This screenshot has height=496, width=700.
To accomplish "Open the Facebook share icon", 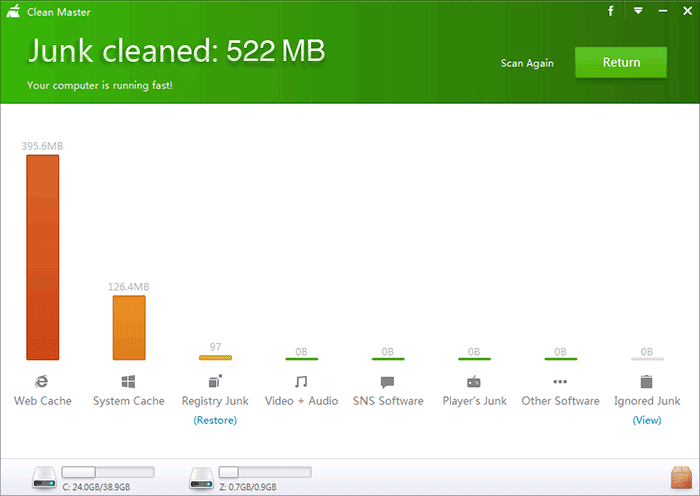I will (611, 11).
